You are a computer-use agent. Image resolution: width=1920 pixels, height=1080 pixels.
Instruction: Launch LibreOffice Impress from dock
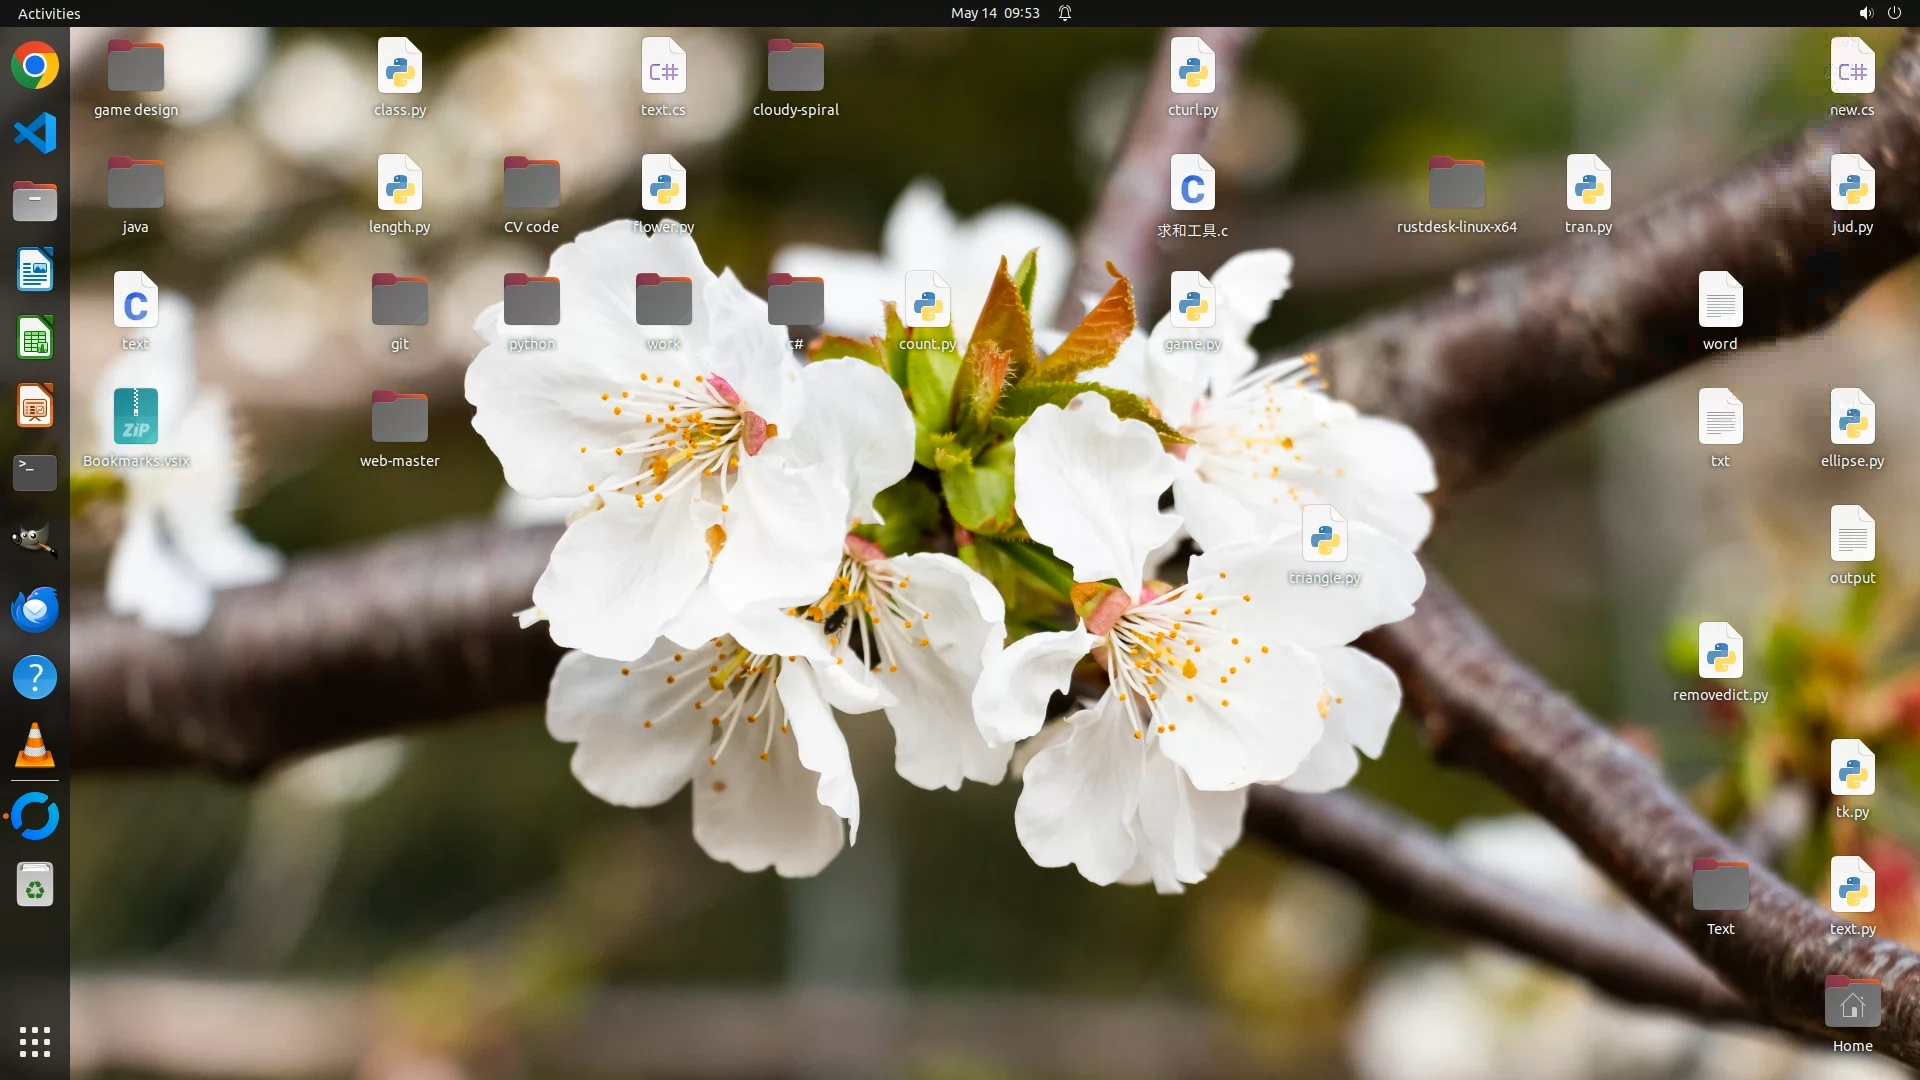[35, 406]
